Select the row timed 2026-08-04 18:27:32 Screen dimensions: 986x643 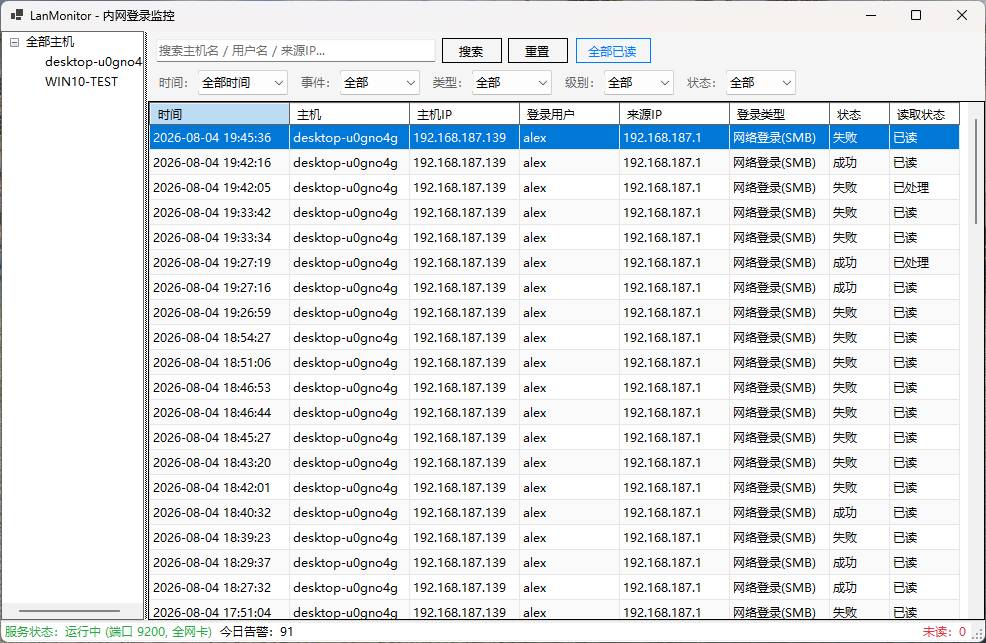point(555,588)
